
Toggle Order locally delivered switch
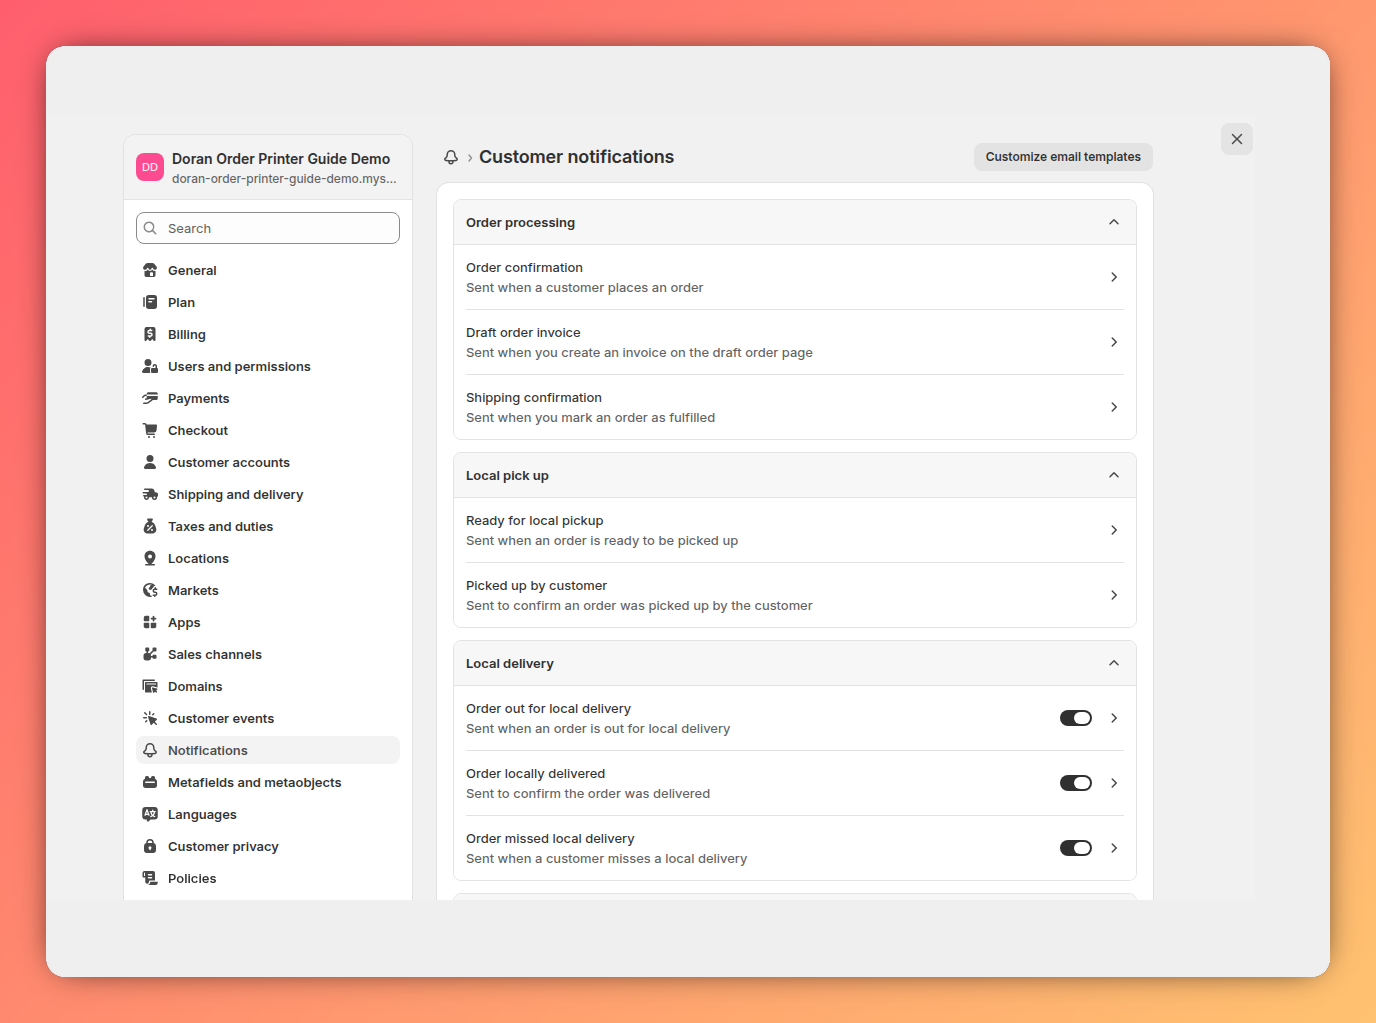pos(1076,783)
